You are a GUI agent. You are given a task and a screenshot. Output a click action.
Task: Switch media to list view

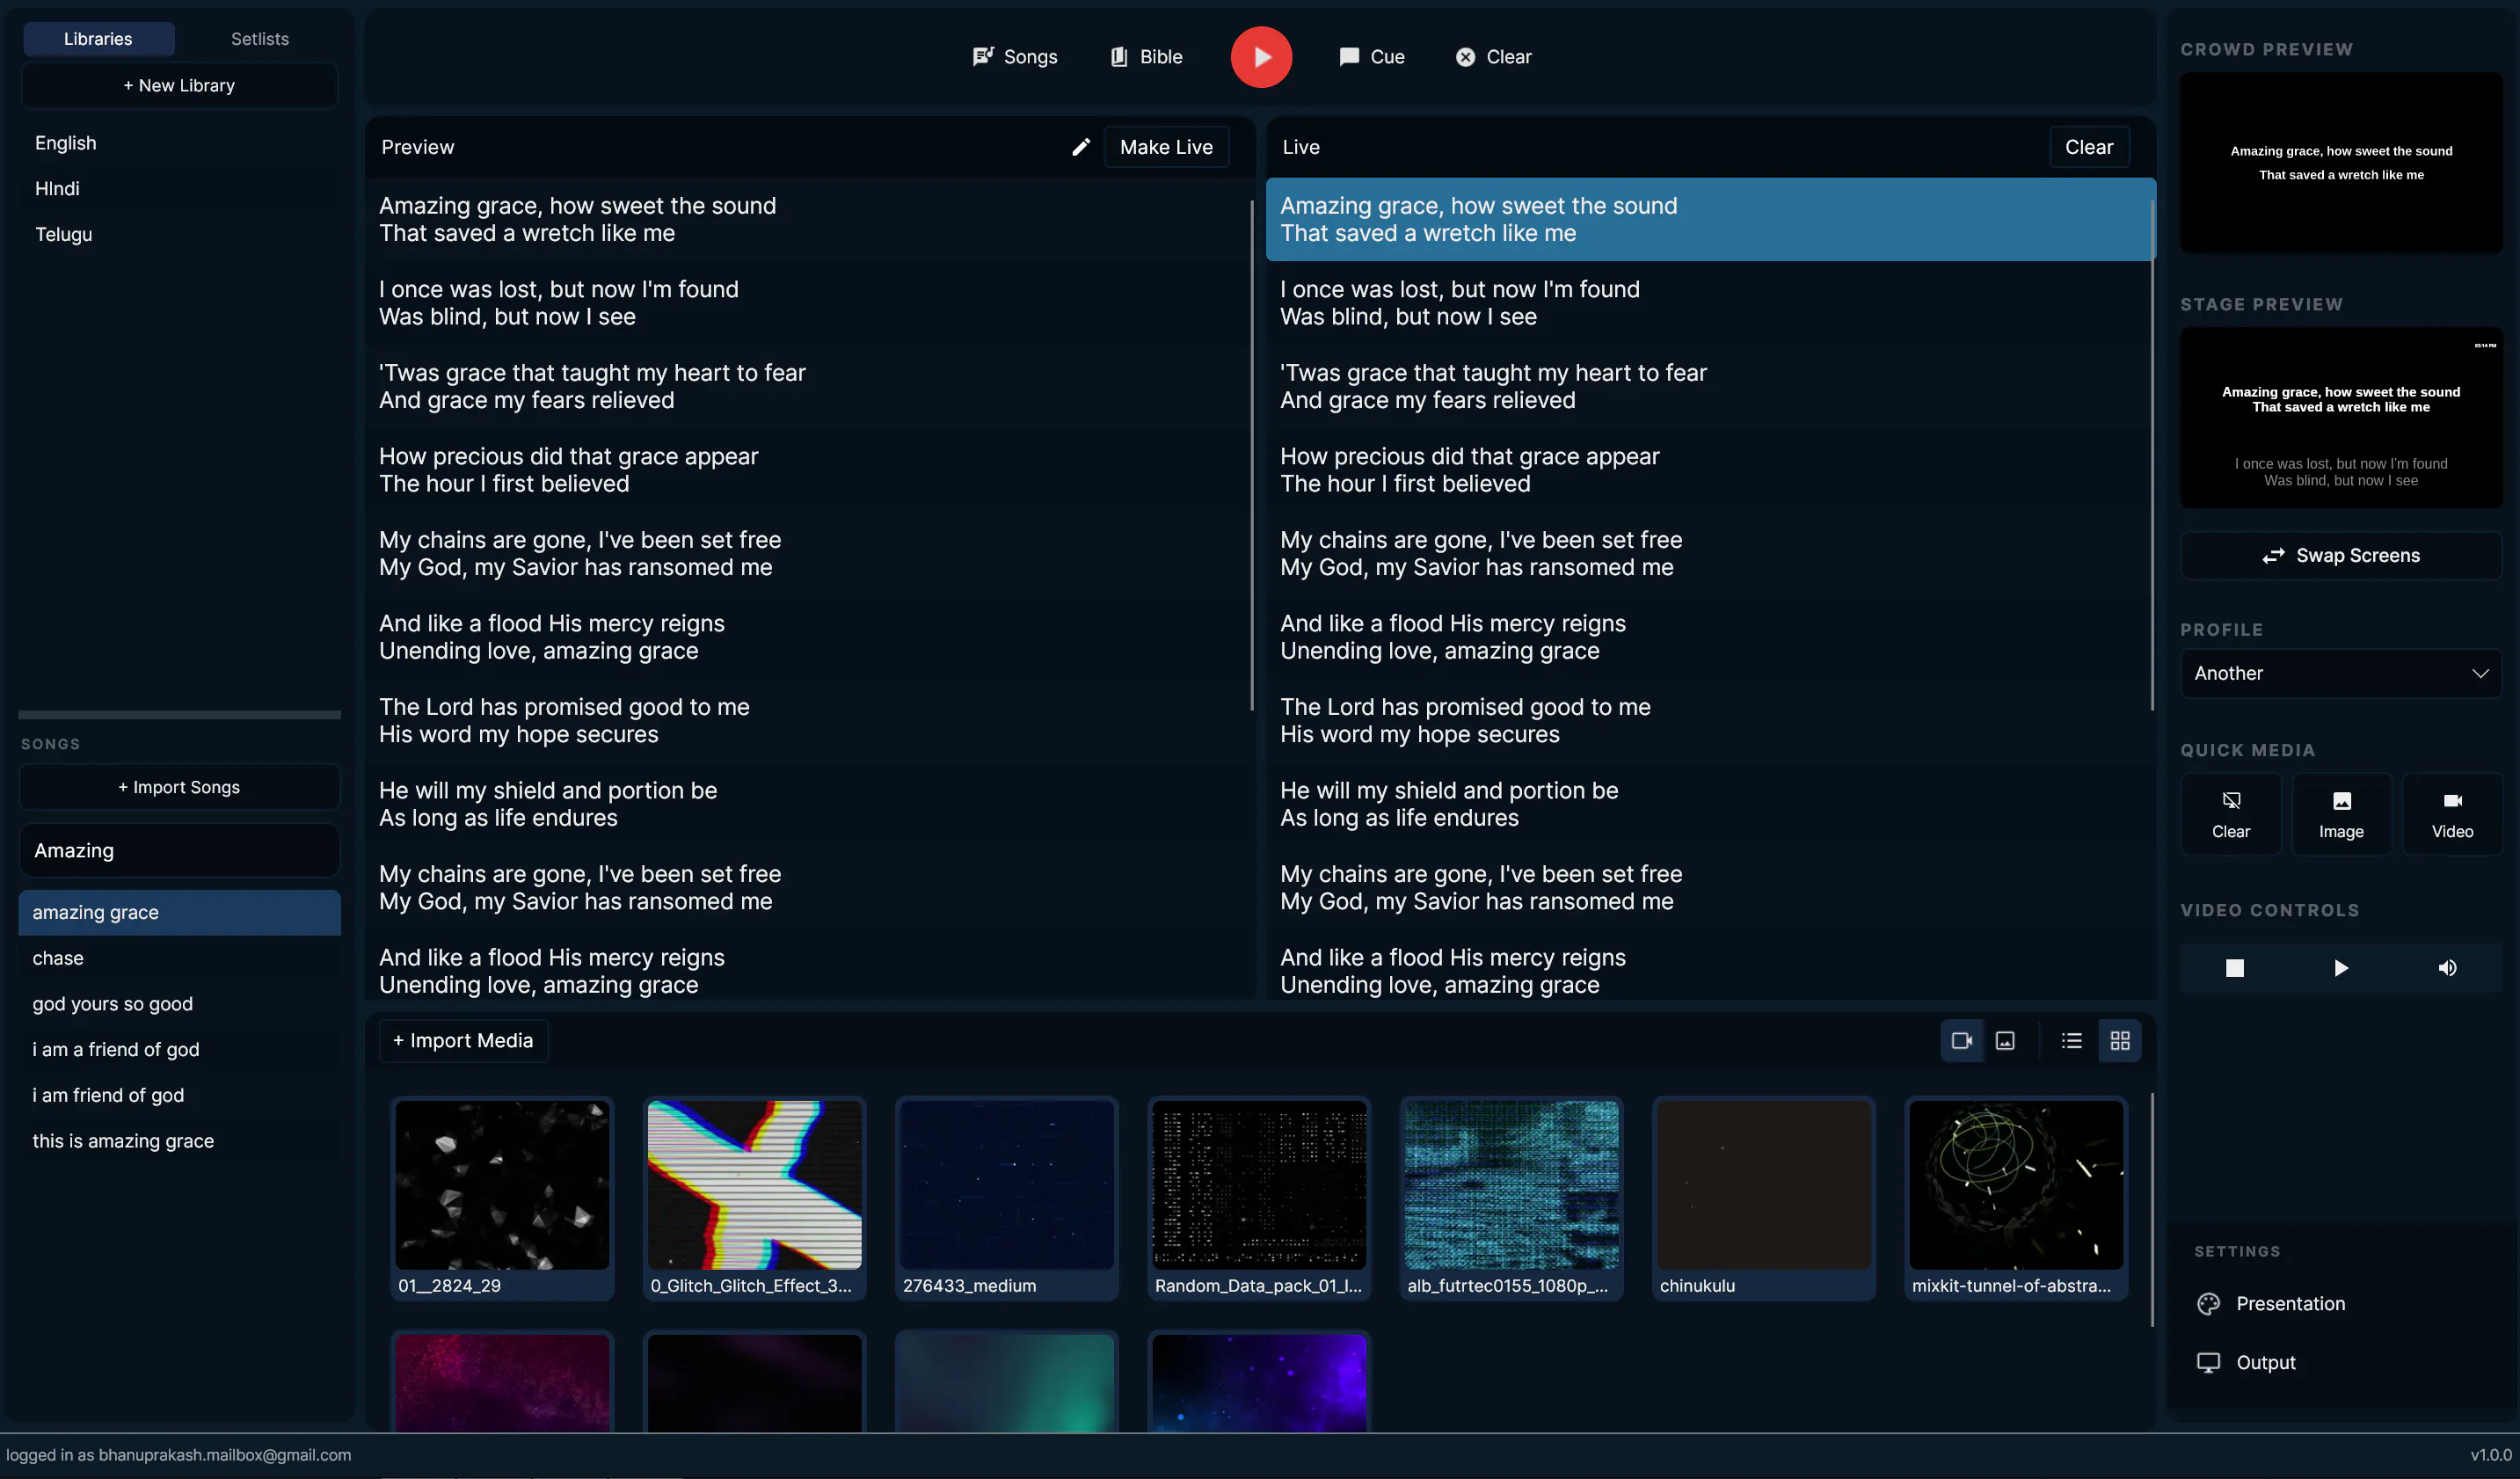2072,1040
